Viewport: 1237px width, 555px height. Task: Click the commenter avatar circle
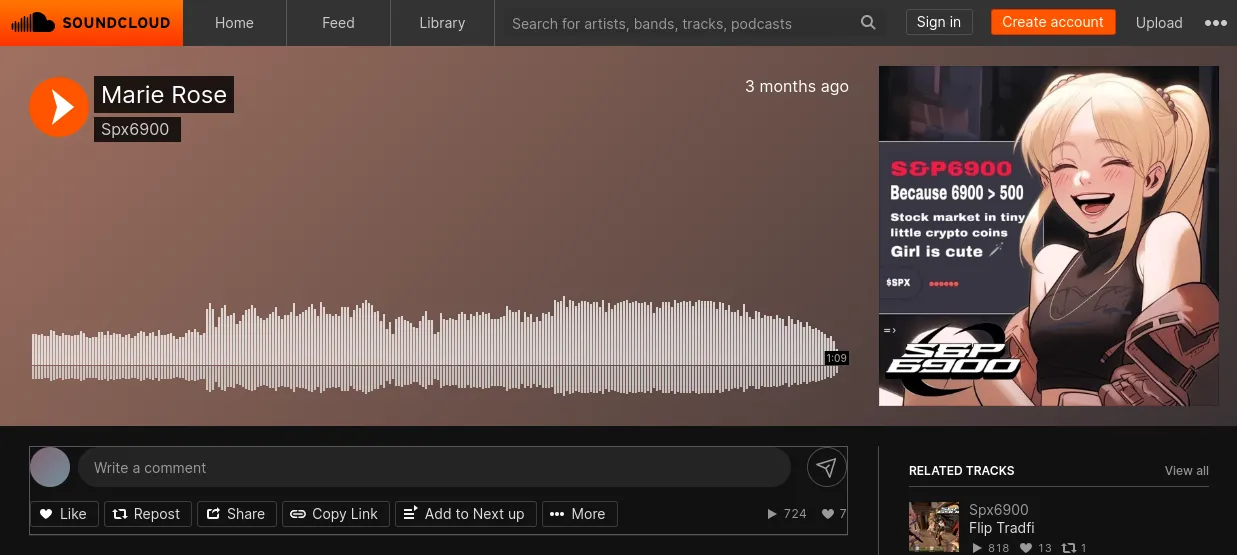click(50, 467)
